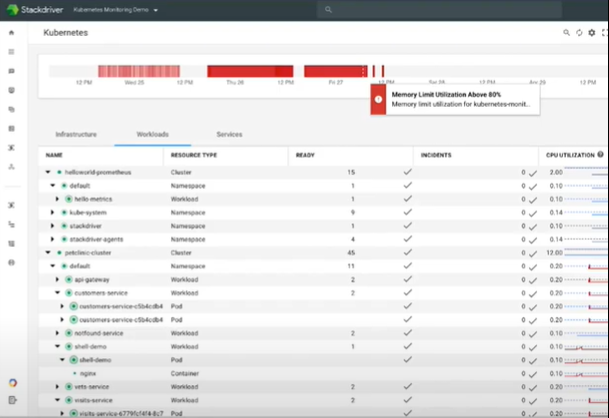The width and height of the screenshot is (609, 418).
Task: Collapse the customers-service workload
Action: pyautogui.click(x=57, y=293)
